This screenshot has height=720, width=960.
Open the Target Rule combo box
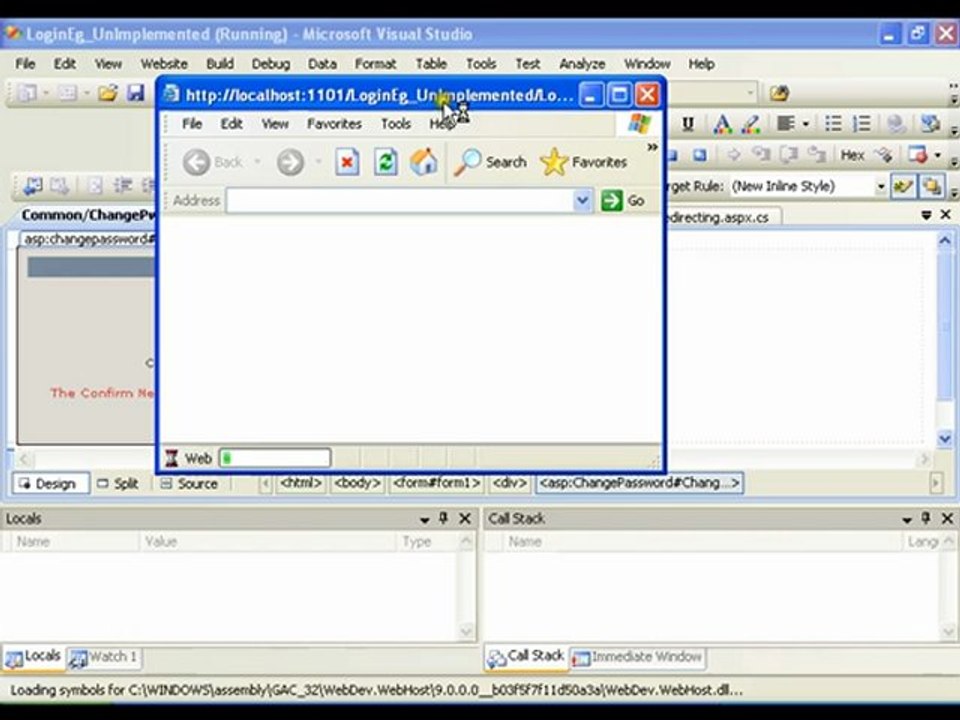tap(808, 186)
